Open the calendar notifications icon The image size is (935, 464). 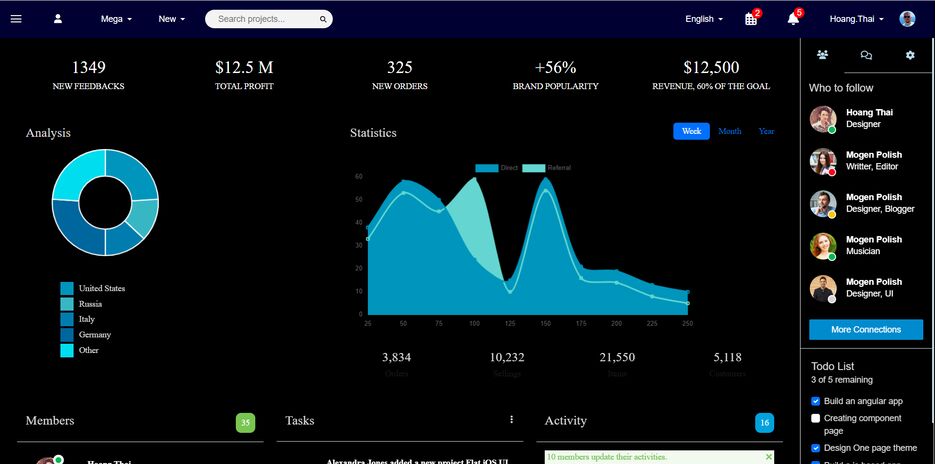[x=751, y=18]
